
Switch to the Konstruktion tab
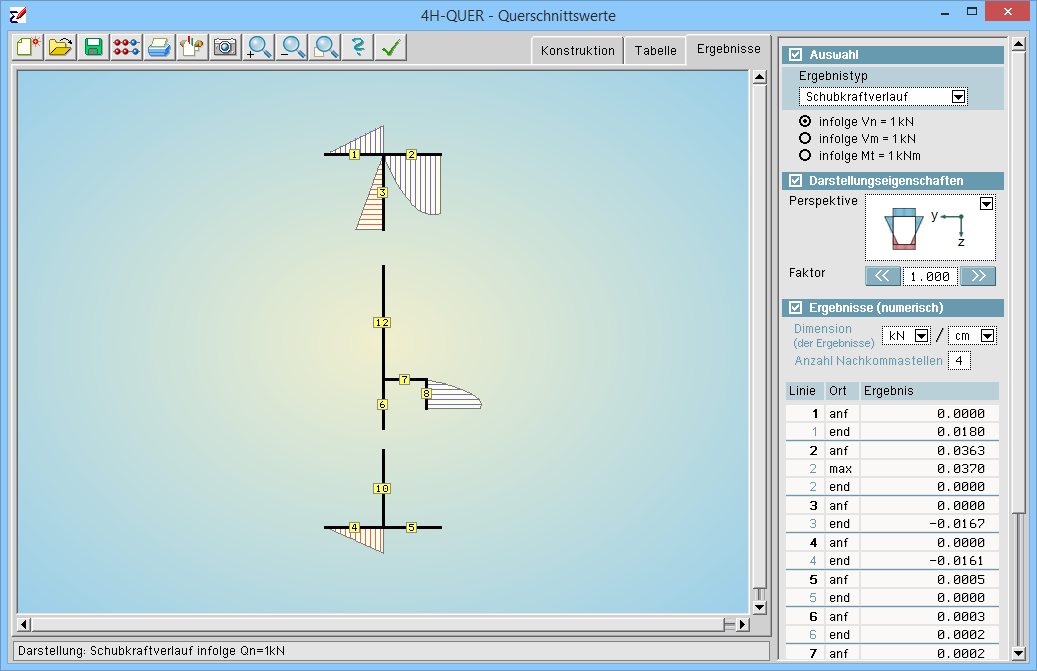tap(577, 51)
